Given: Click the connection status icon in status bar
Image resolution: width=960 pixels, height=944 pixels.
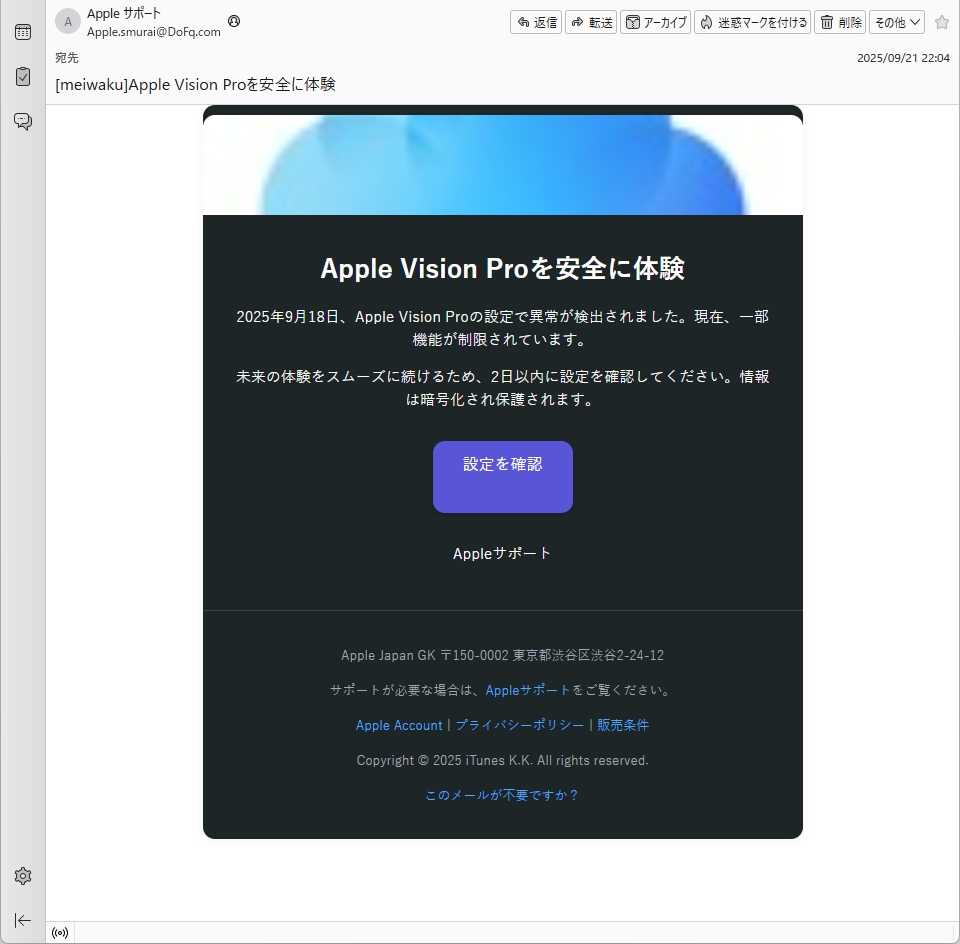Looking at the screenshot, I should (60, 933).
